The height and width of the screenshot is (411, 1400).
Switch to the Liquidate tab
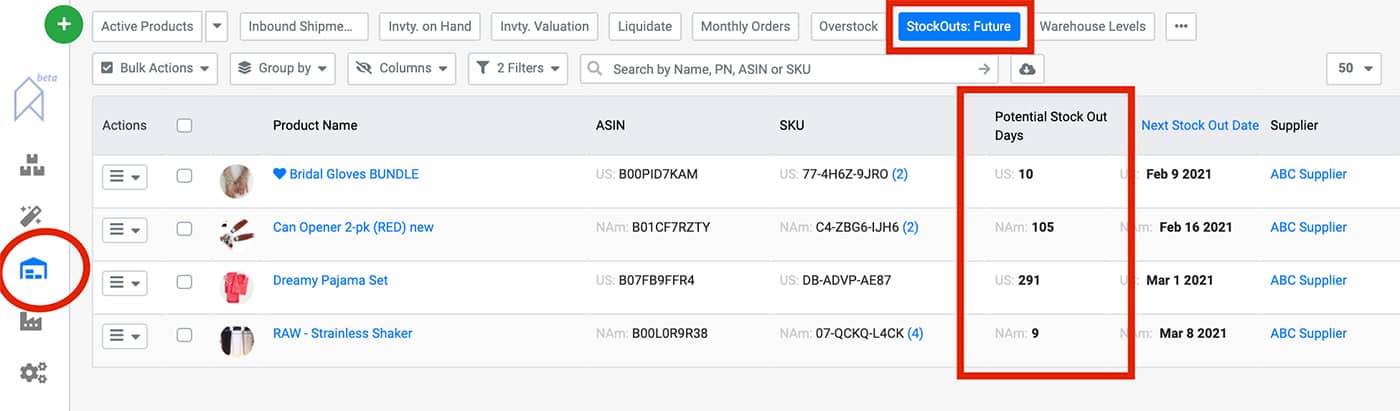click(645, 27)
